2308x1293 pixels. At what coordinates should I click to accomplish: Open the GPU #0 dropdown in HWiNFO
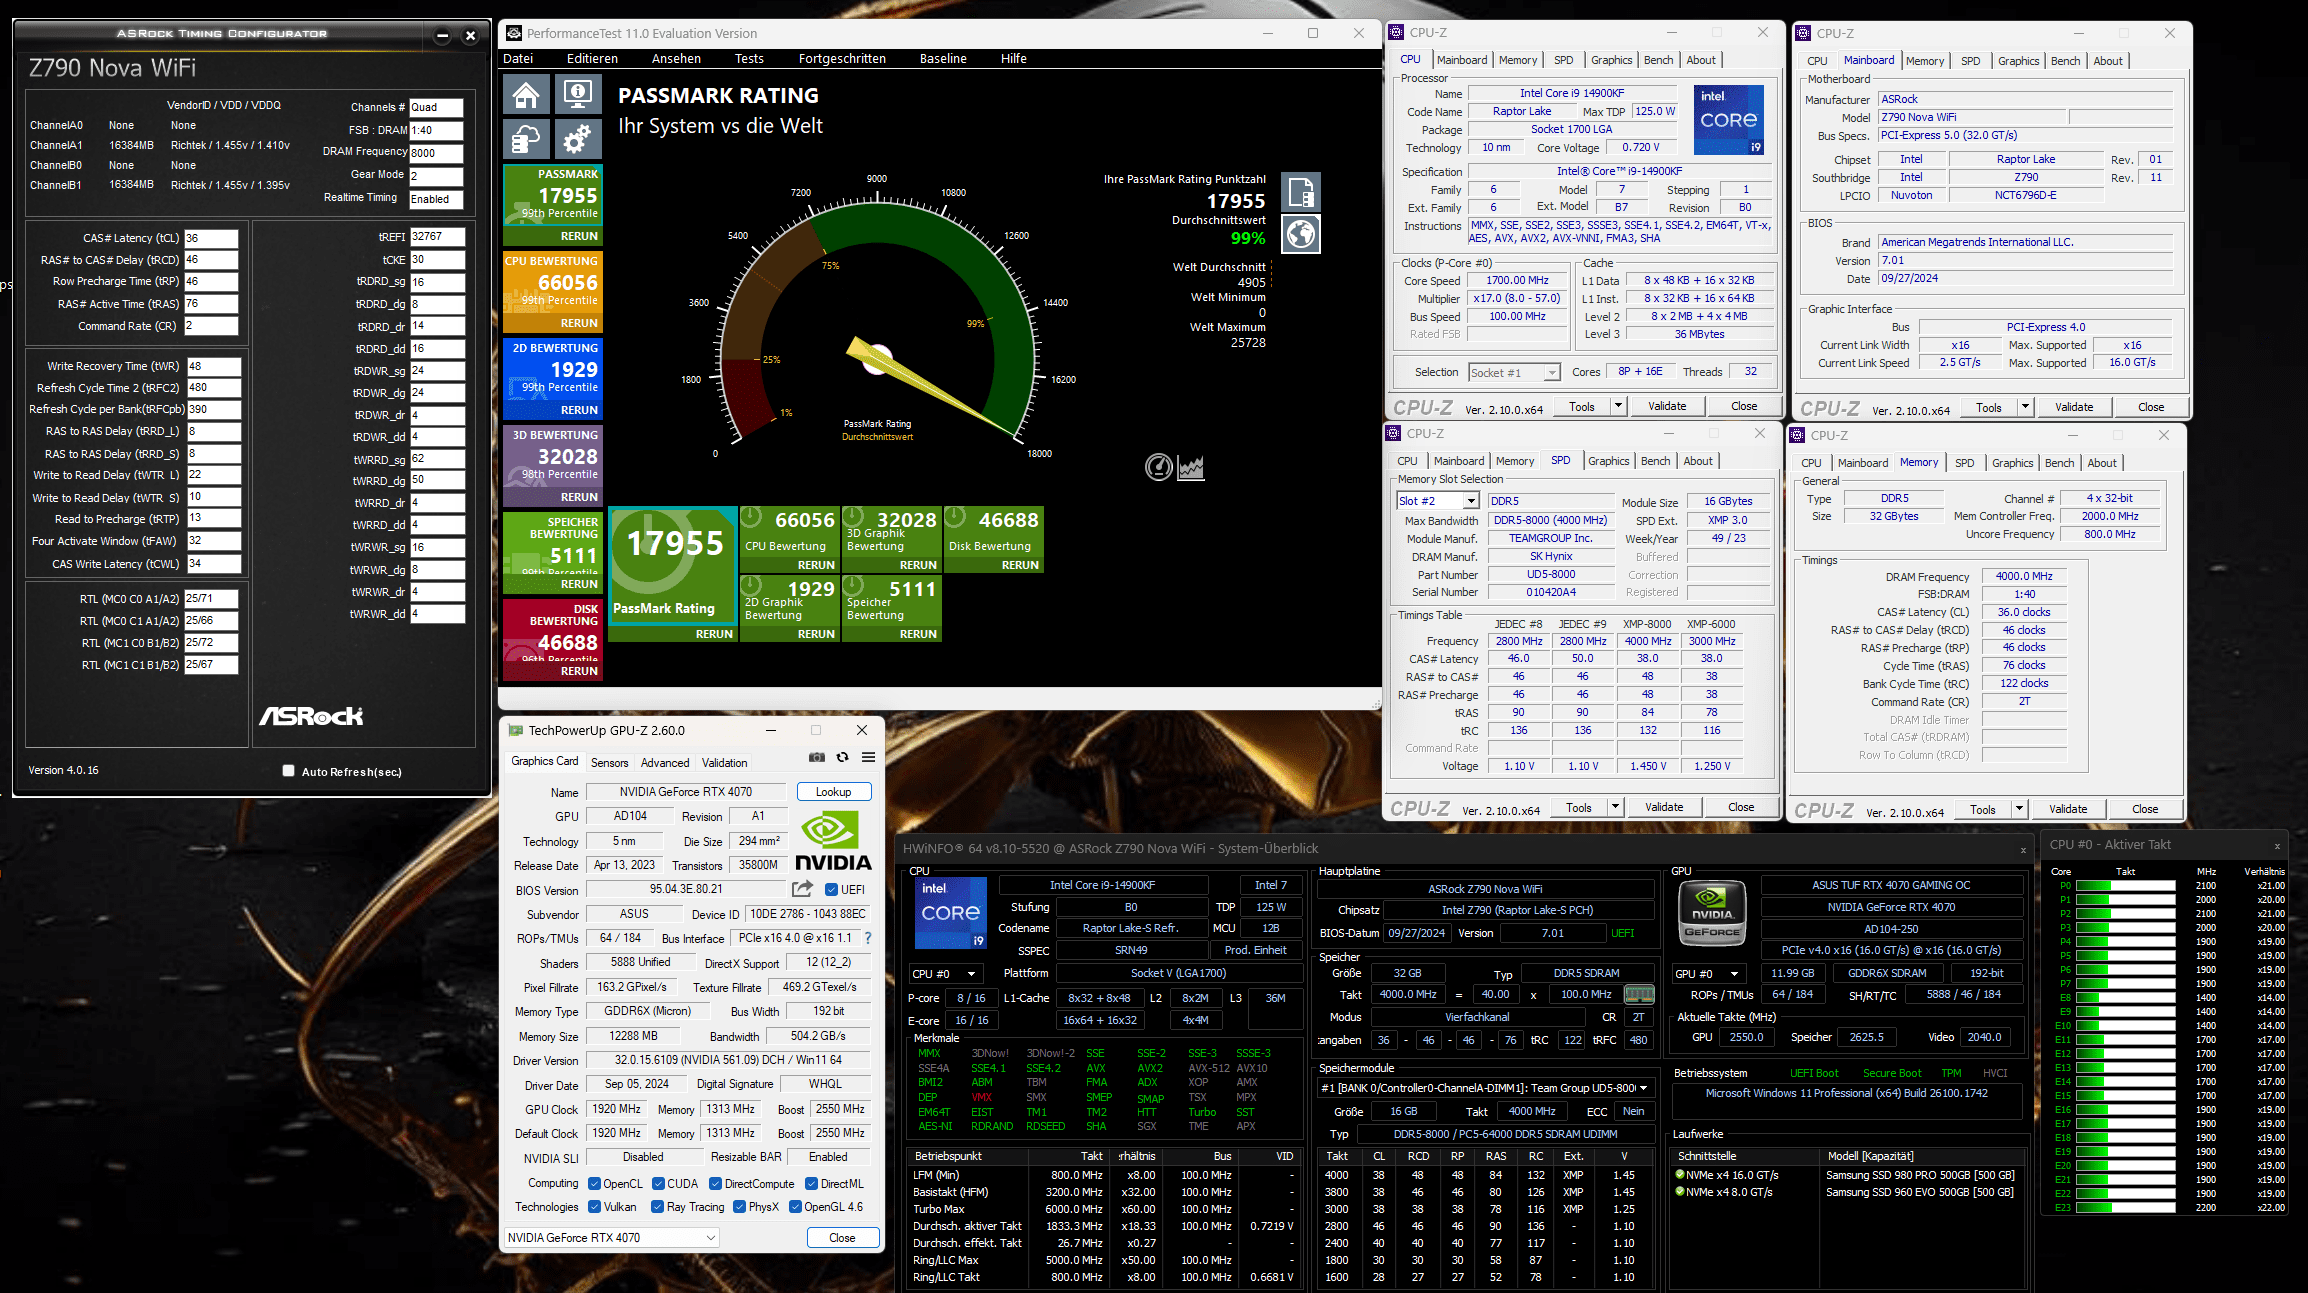coord(1711,973)
